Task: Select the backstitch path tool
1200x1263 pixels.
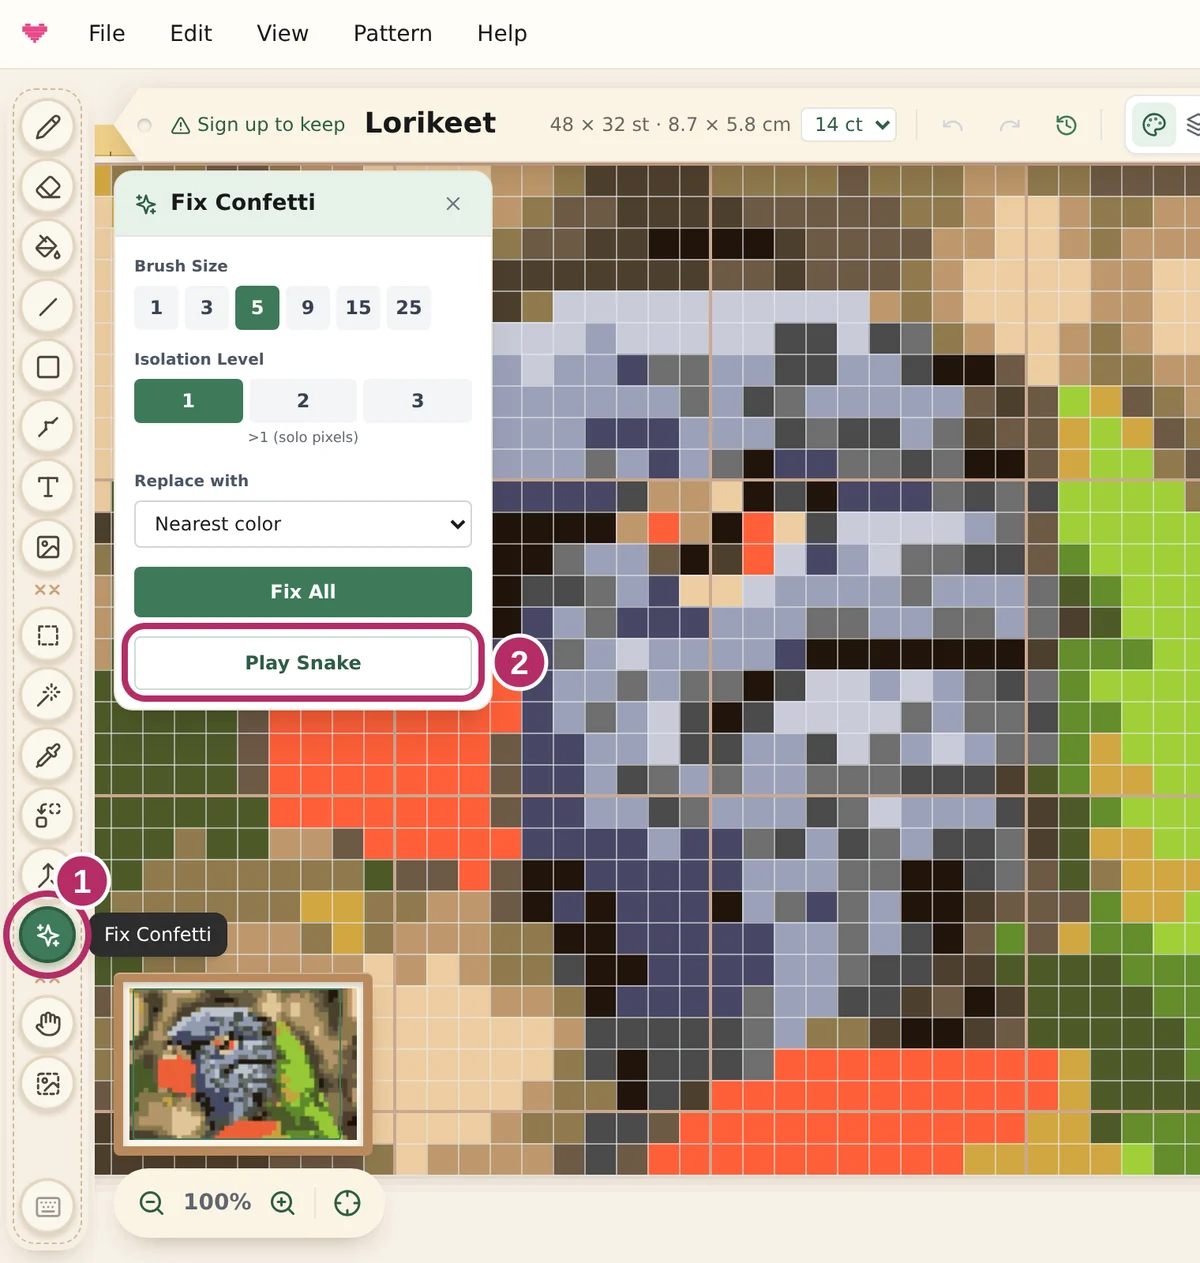Action: 48,427
